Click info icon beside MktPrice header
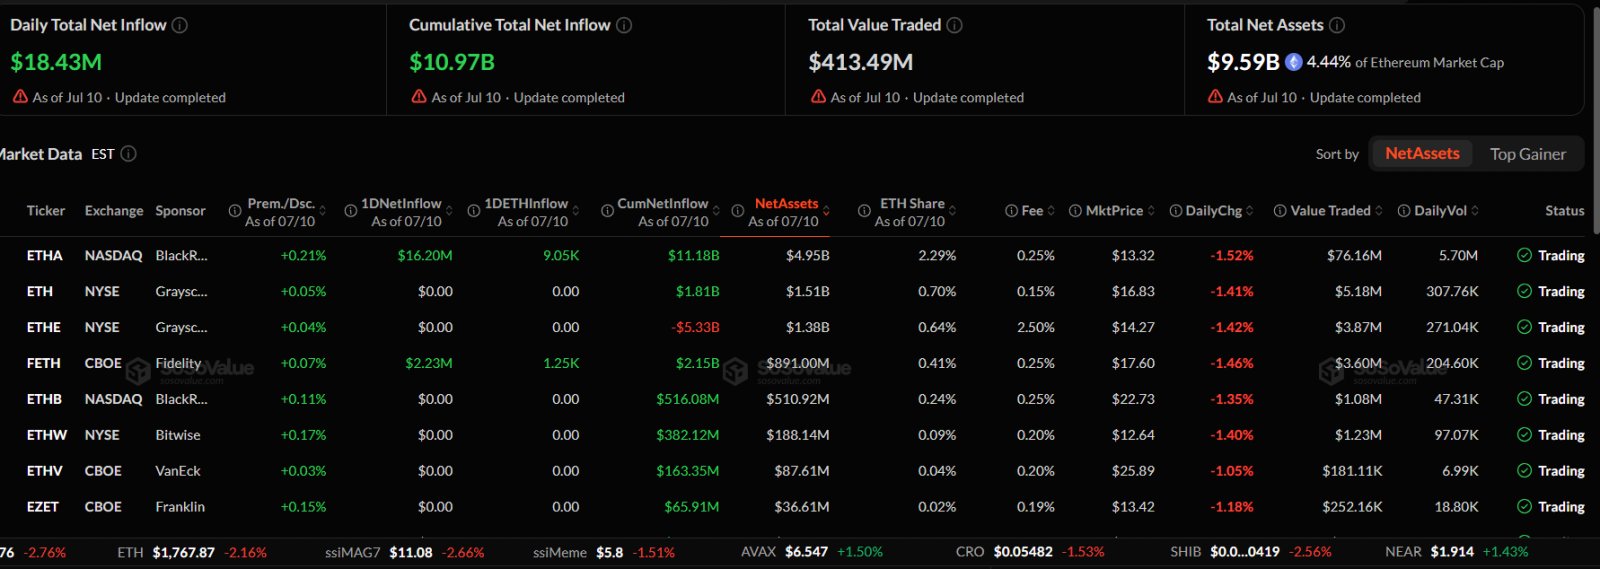The image size is (1600, 569). pyautogui.click(x=1075, y=211)
